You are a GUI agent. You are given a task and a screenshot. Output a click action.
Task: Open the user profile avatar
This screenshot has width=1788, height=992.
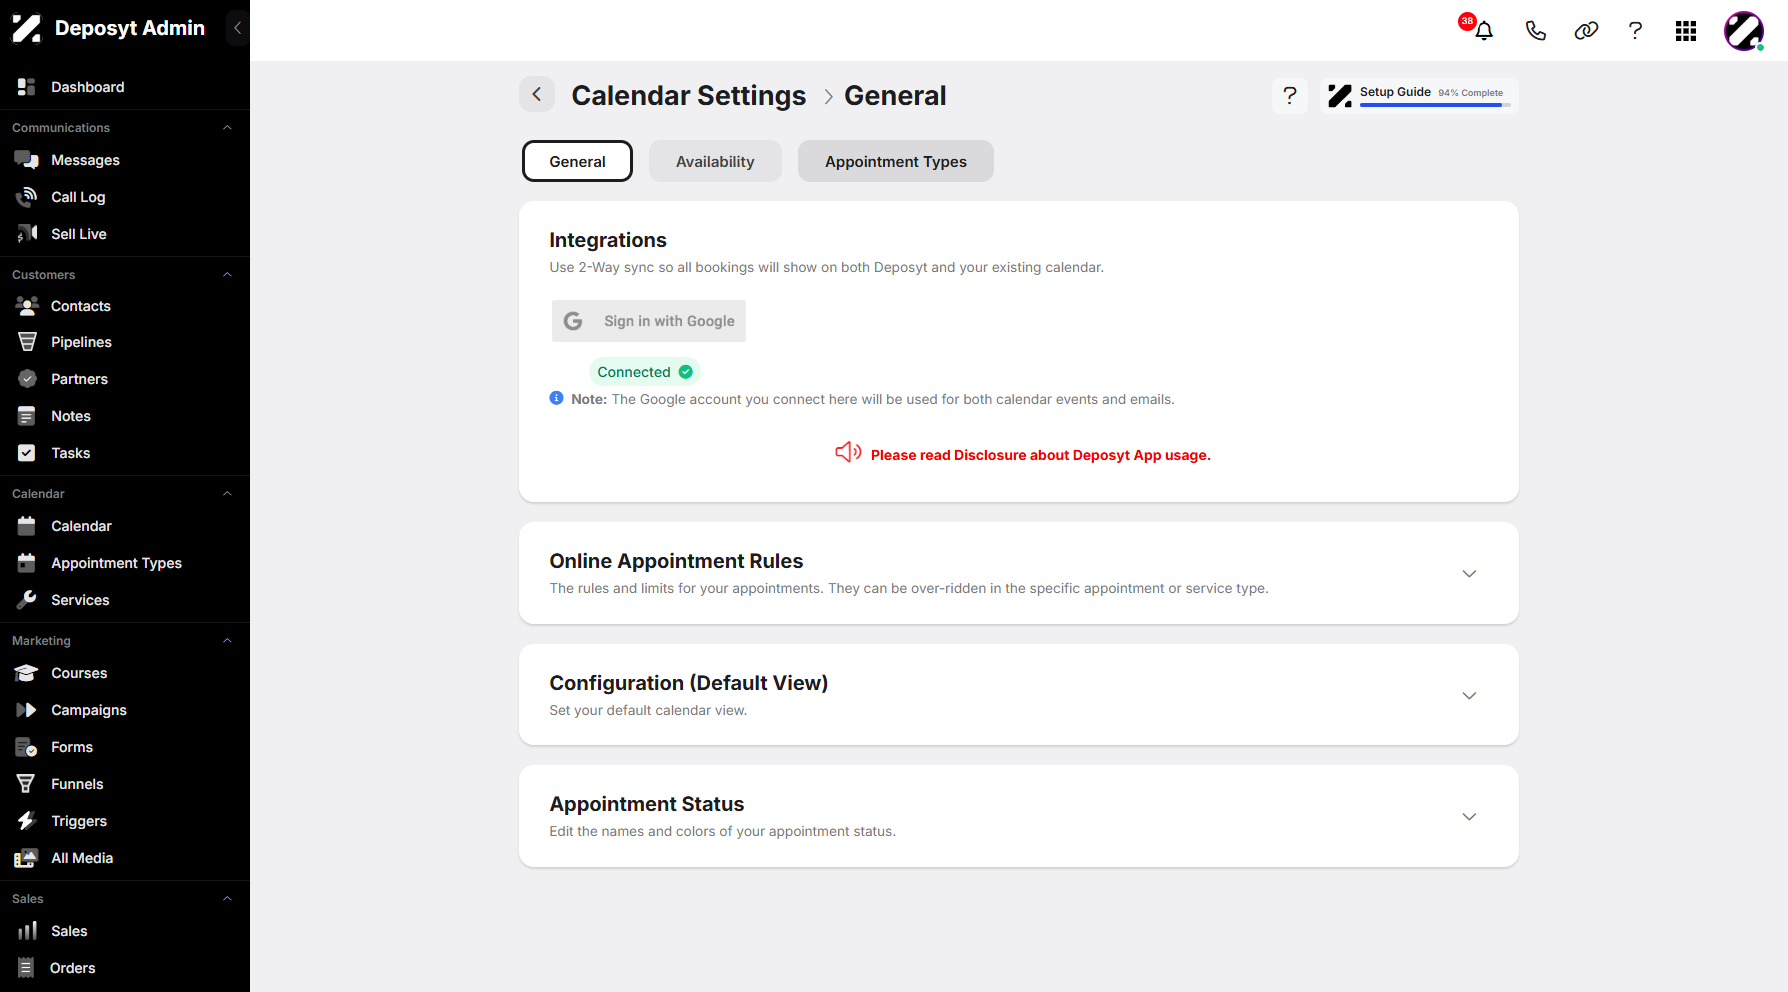(1744, 31)
